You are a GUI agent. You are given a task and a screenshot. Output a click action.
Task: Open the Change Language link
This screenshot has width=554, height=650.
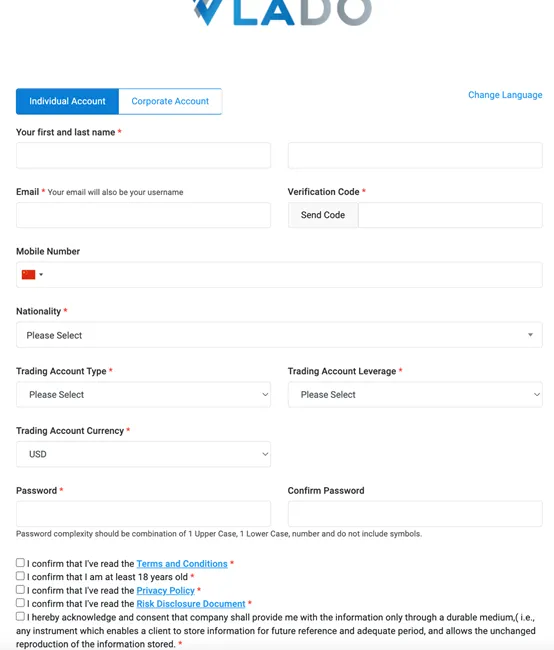(505, 95)
